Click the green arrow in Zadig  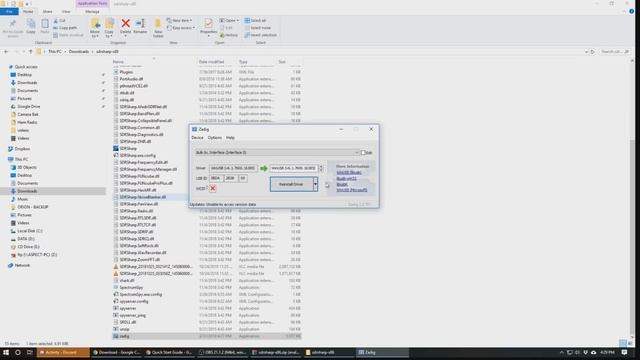[264, 168]
